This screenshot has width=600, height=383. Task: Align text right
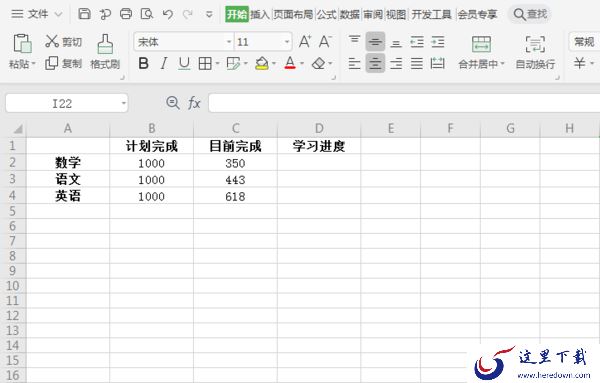click(x=396, y=63)
